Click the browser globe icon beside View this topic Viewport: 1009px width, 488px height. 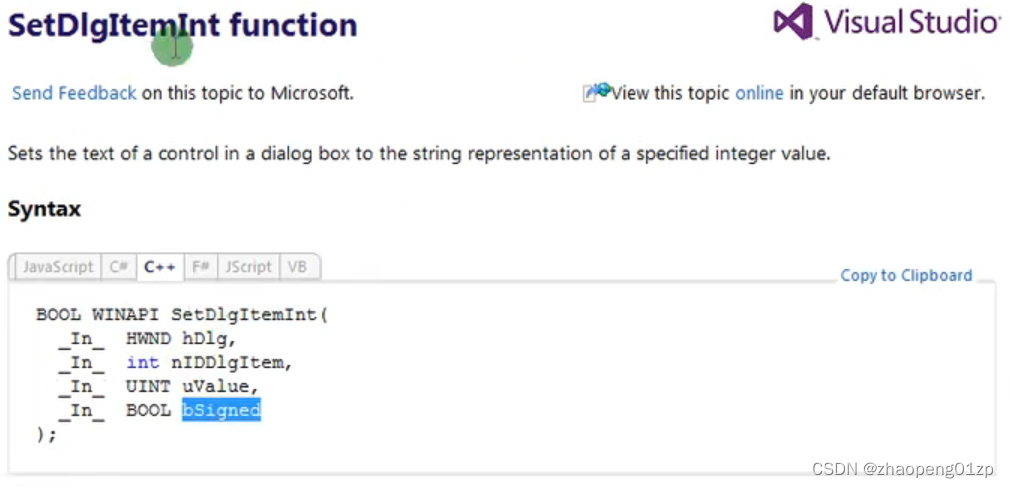point(597,92)
